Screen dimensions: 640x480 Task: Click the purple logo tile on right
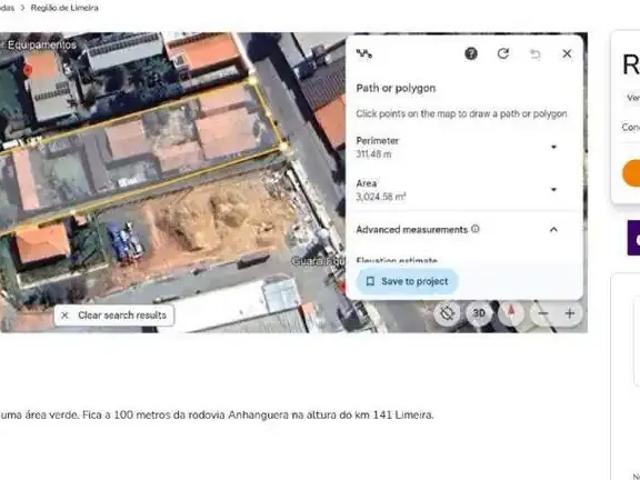click(x=634, y=238)
